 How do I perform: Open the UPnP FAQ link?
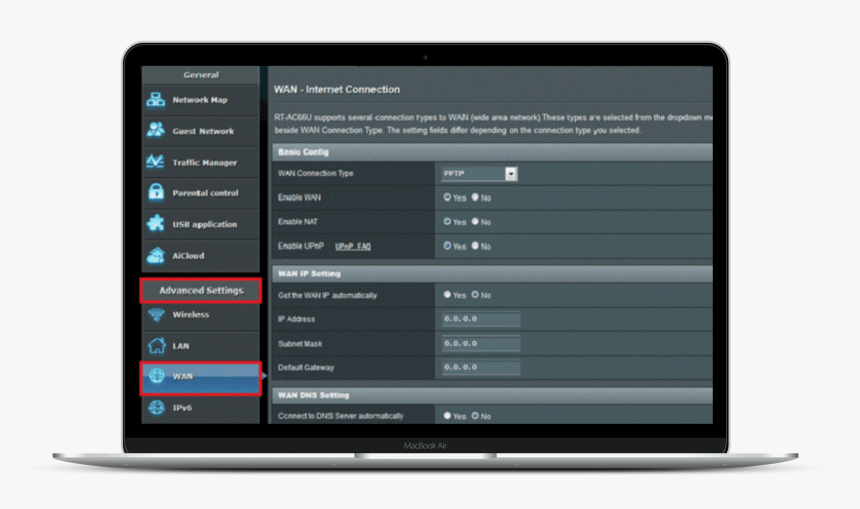(x=353, y=246)
